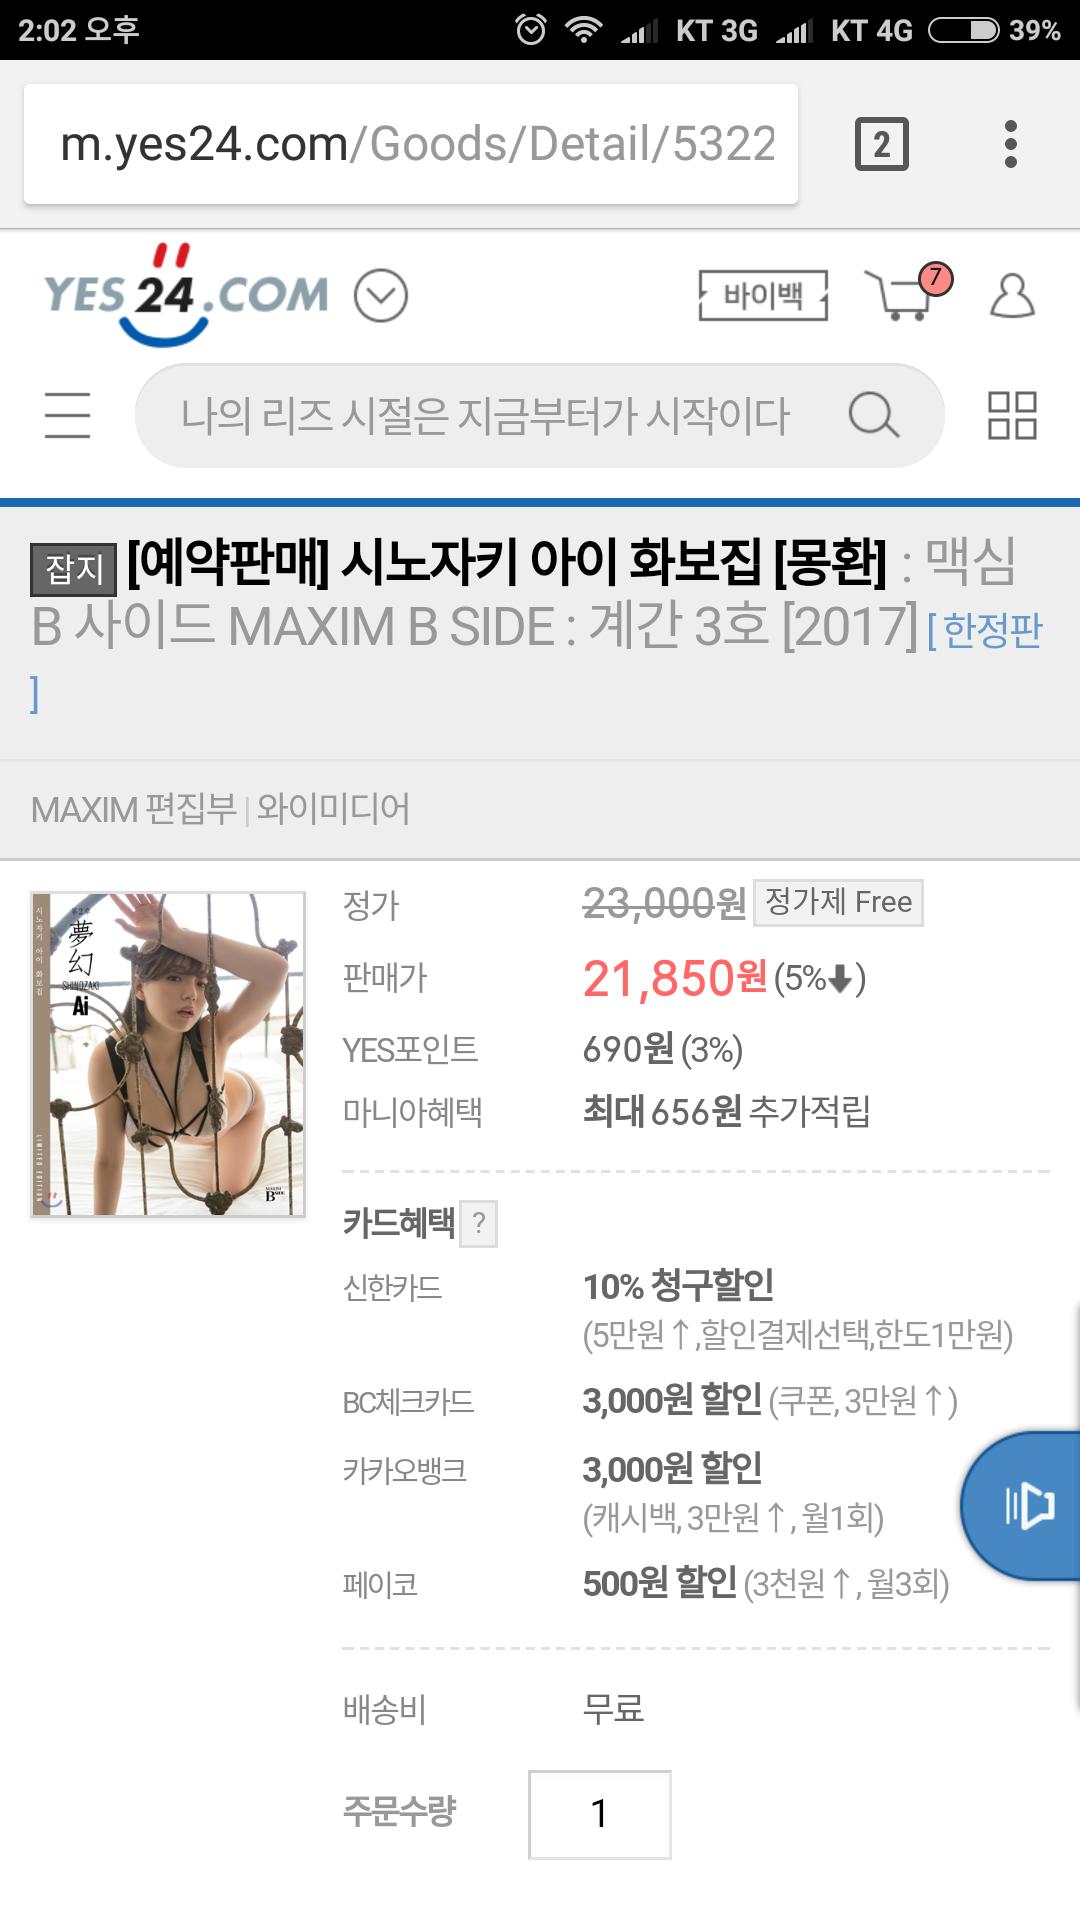1080x1920 pixels.
Task: Tap the hamburger menu icon
Action: 68,415
